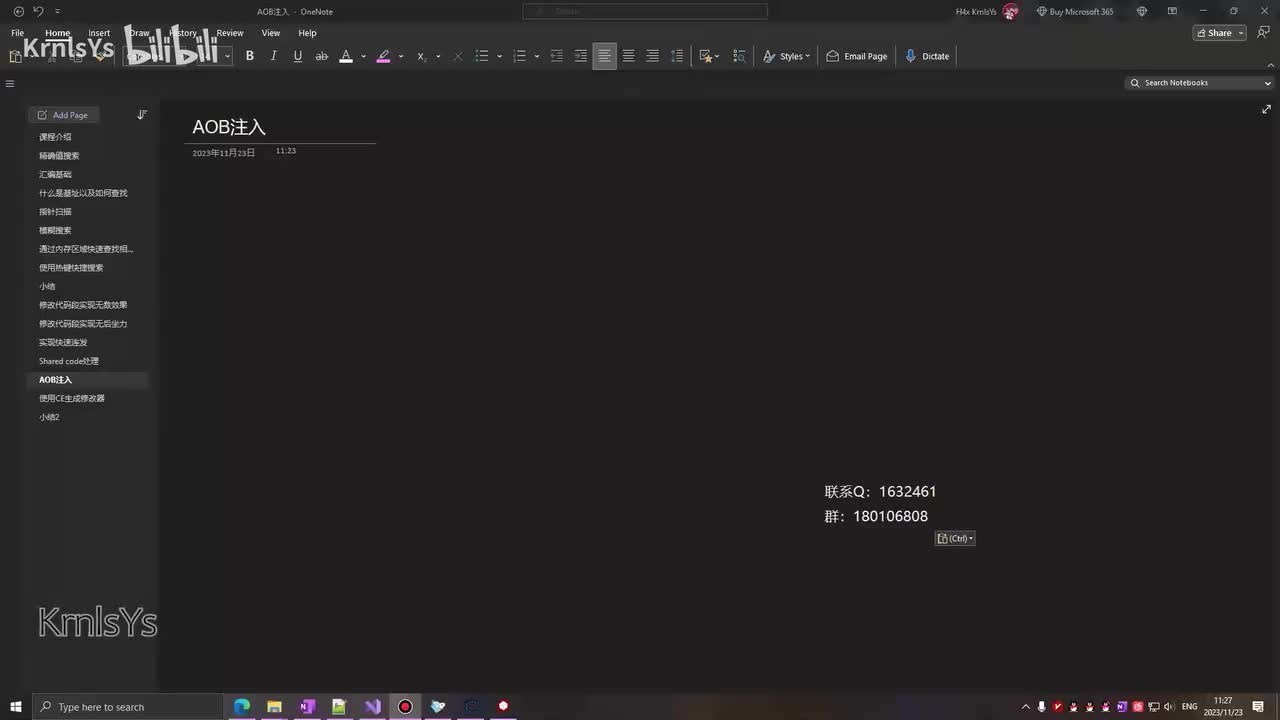Sort pages using the sort icon
The height and width of the screenshot is (720, 1280).
click(142, 115)
